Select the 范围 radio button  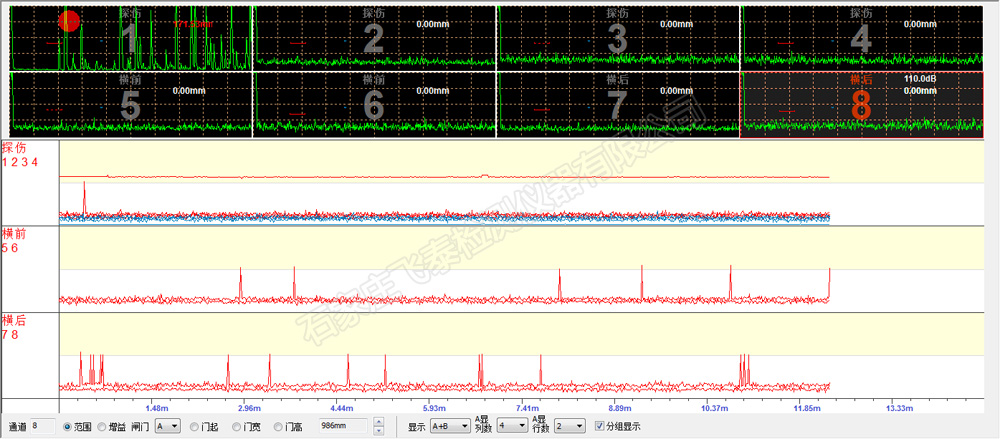click(68, 426)
